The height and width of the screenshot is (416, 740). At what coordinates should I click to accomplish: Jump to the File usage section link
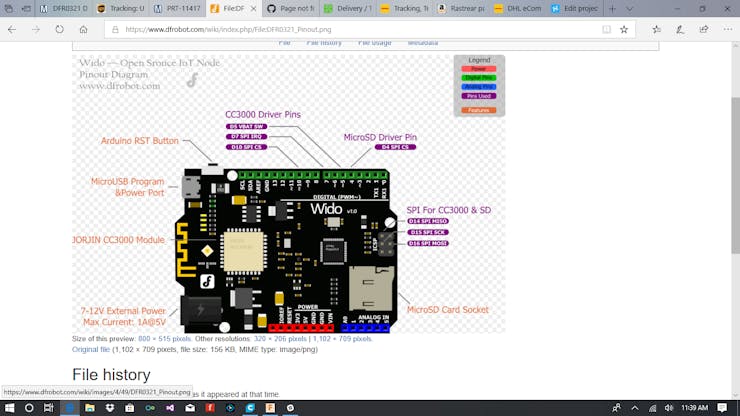(374, 43)
